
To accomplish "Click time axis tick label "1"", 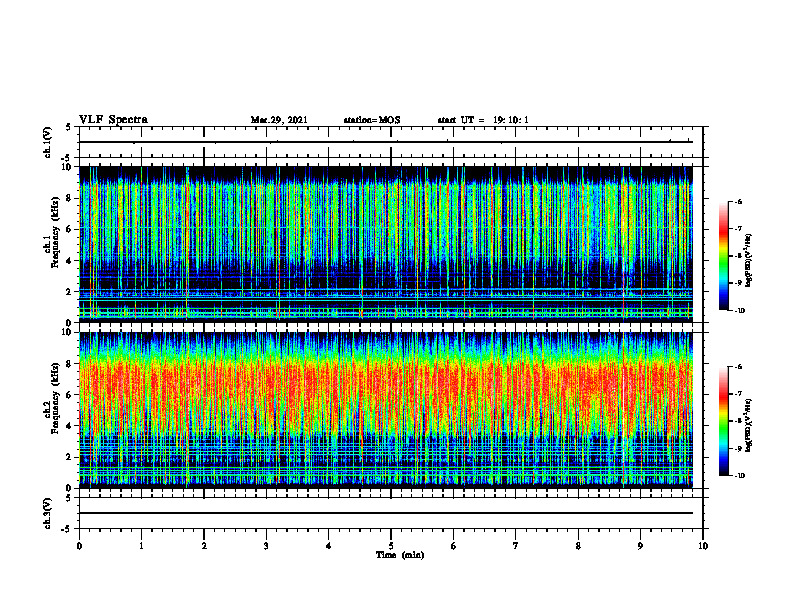I will (x=141, y=546).
